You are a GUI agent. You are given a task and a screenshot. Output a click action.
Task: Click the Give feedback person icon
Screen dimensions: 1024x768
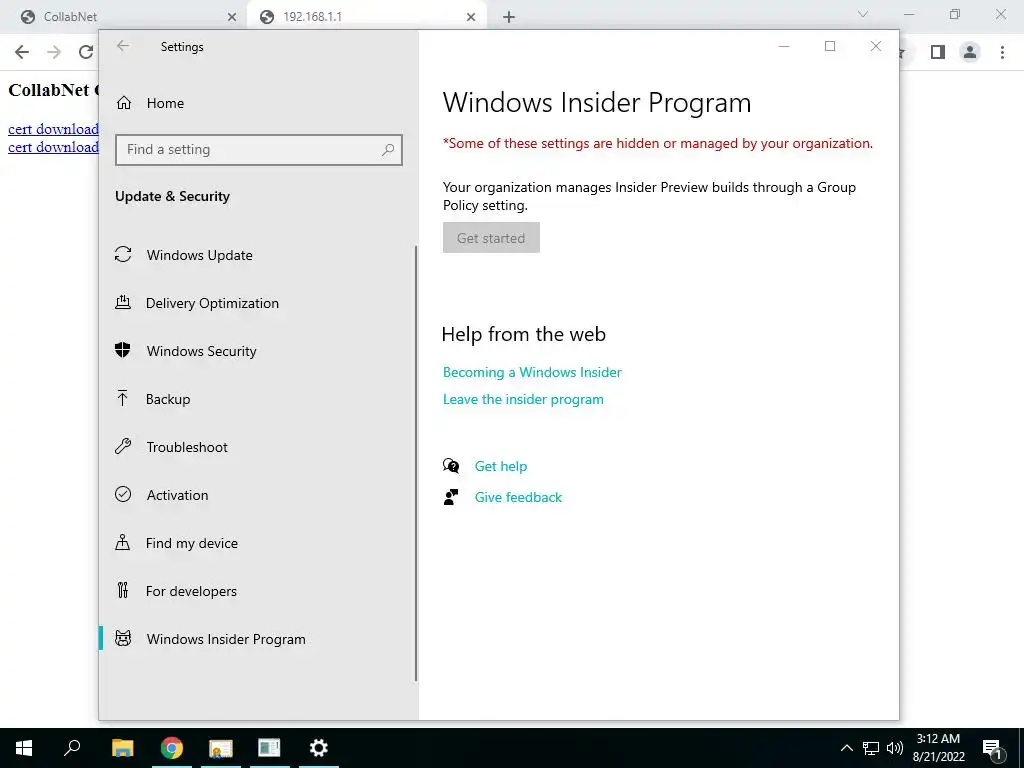(451, 497)
